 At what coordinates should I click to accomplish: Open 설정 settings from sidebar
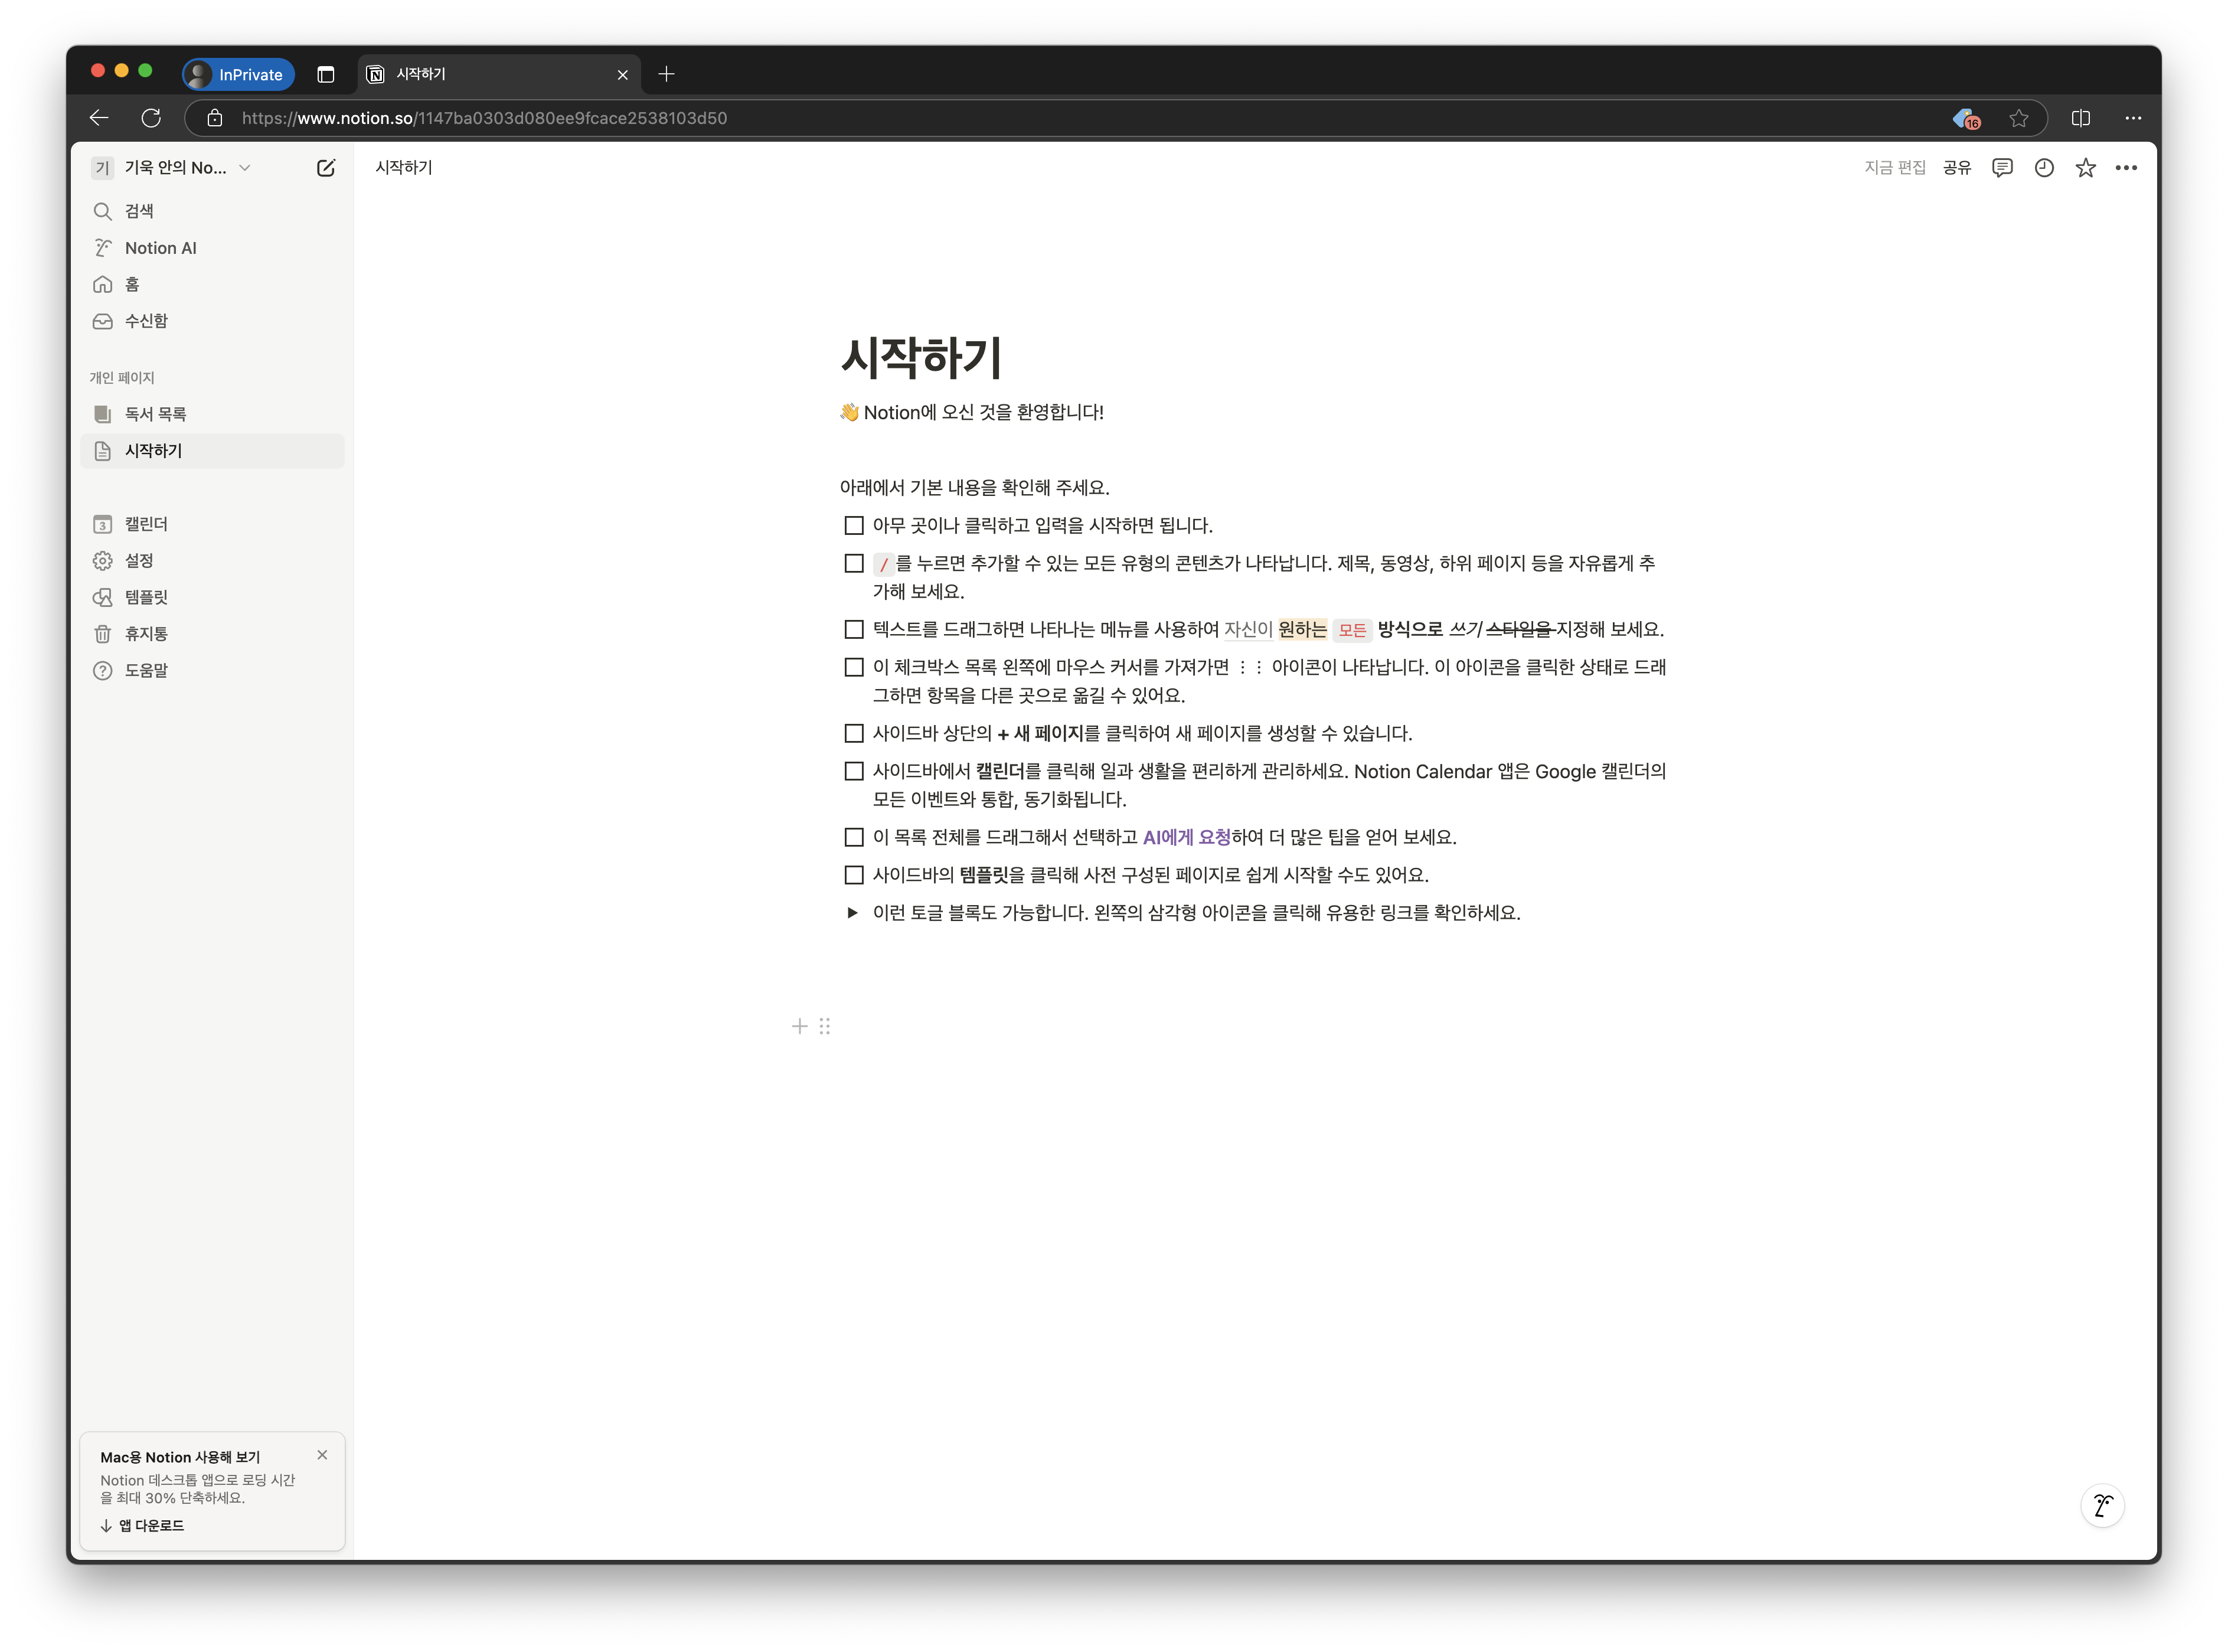click(x=212, y=561)
